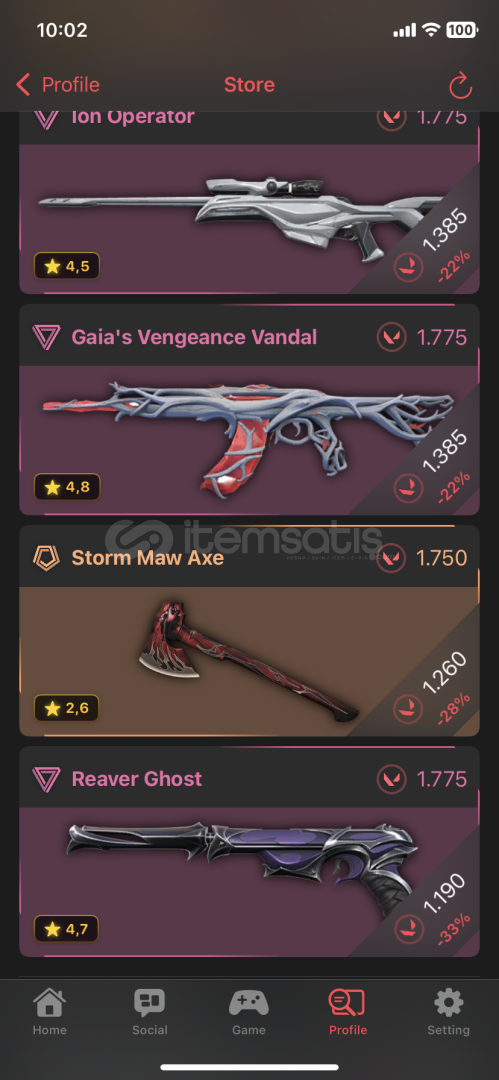Tap the VP icon beside Reaver Ghost 1.775
The width and height of the screenshot is (499, 1080).
pyautogui.click(x=391, y=779)
